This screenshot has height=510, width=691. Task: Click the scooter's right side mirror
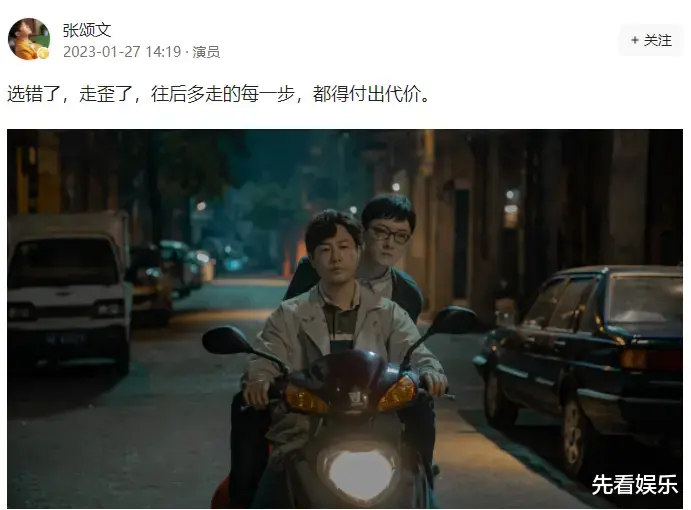455,319
